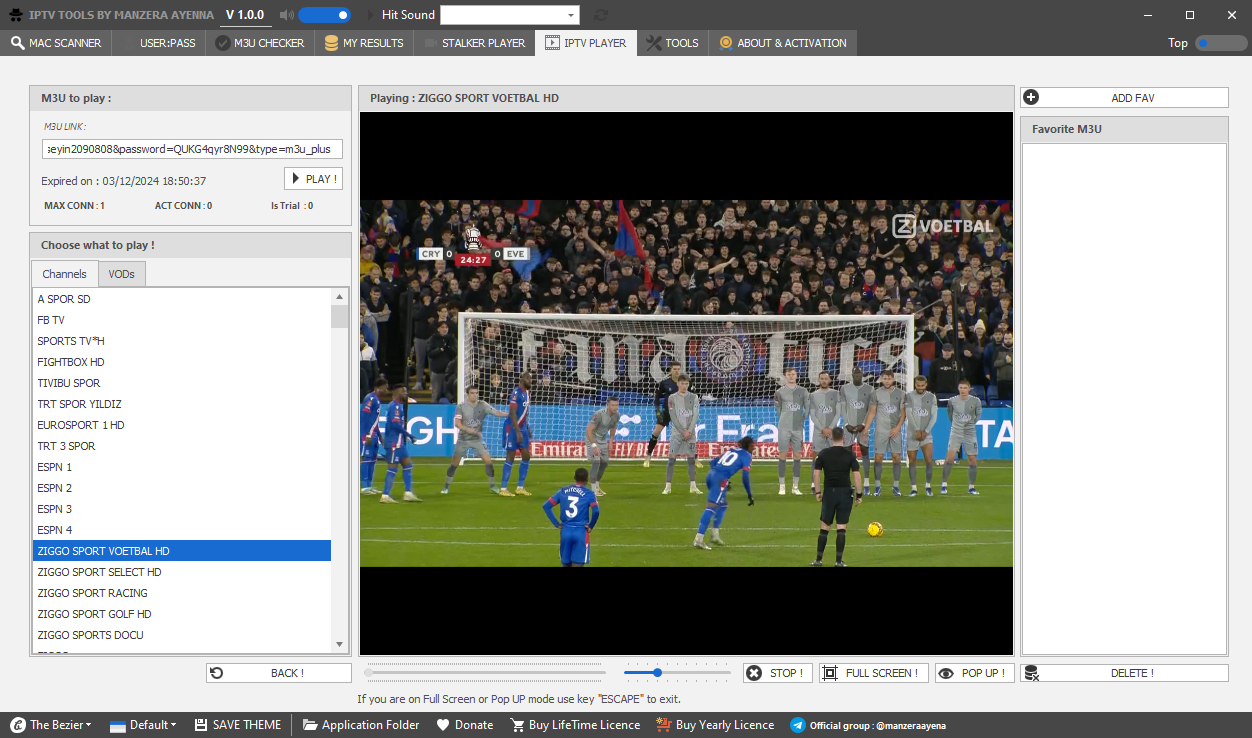Screen dimensions: 1252x738
Task: Switch to the Channels tab
Action: pyautogui.click(x=65, y=274)
